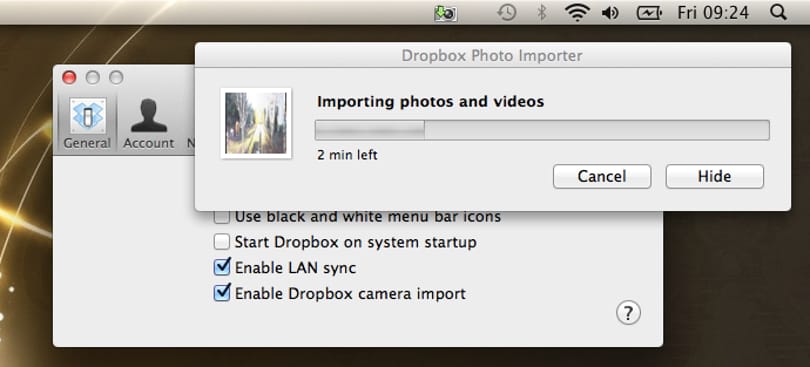Switch to the Account preferences tab

tap(148, 124)
